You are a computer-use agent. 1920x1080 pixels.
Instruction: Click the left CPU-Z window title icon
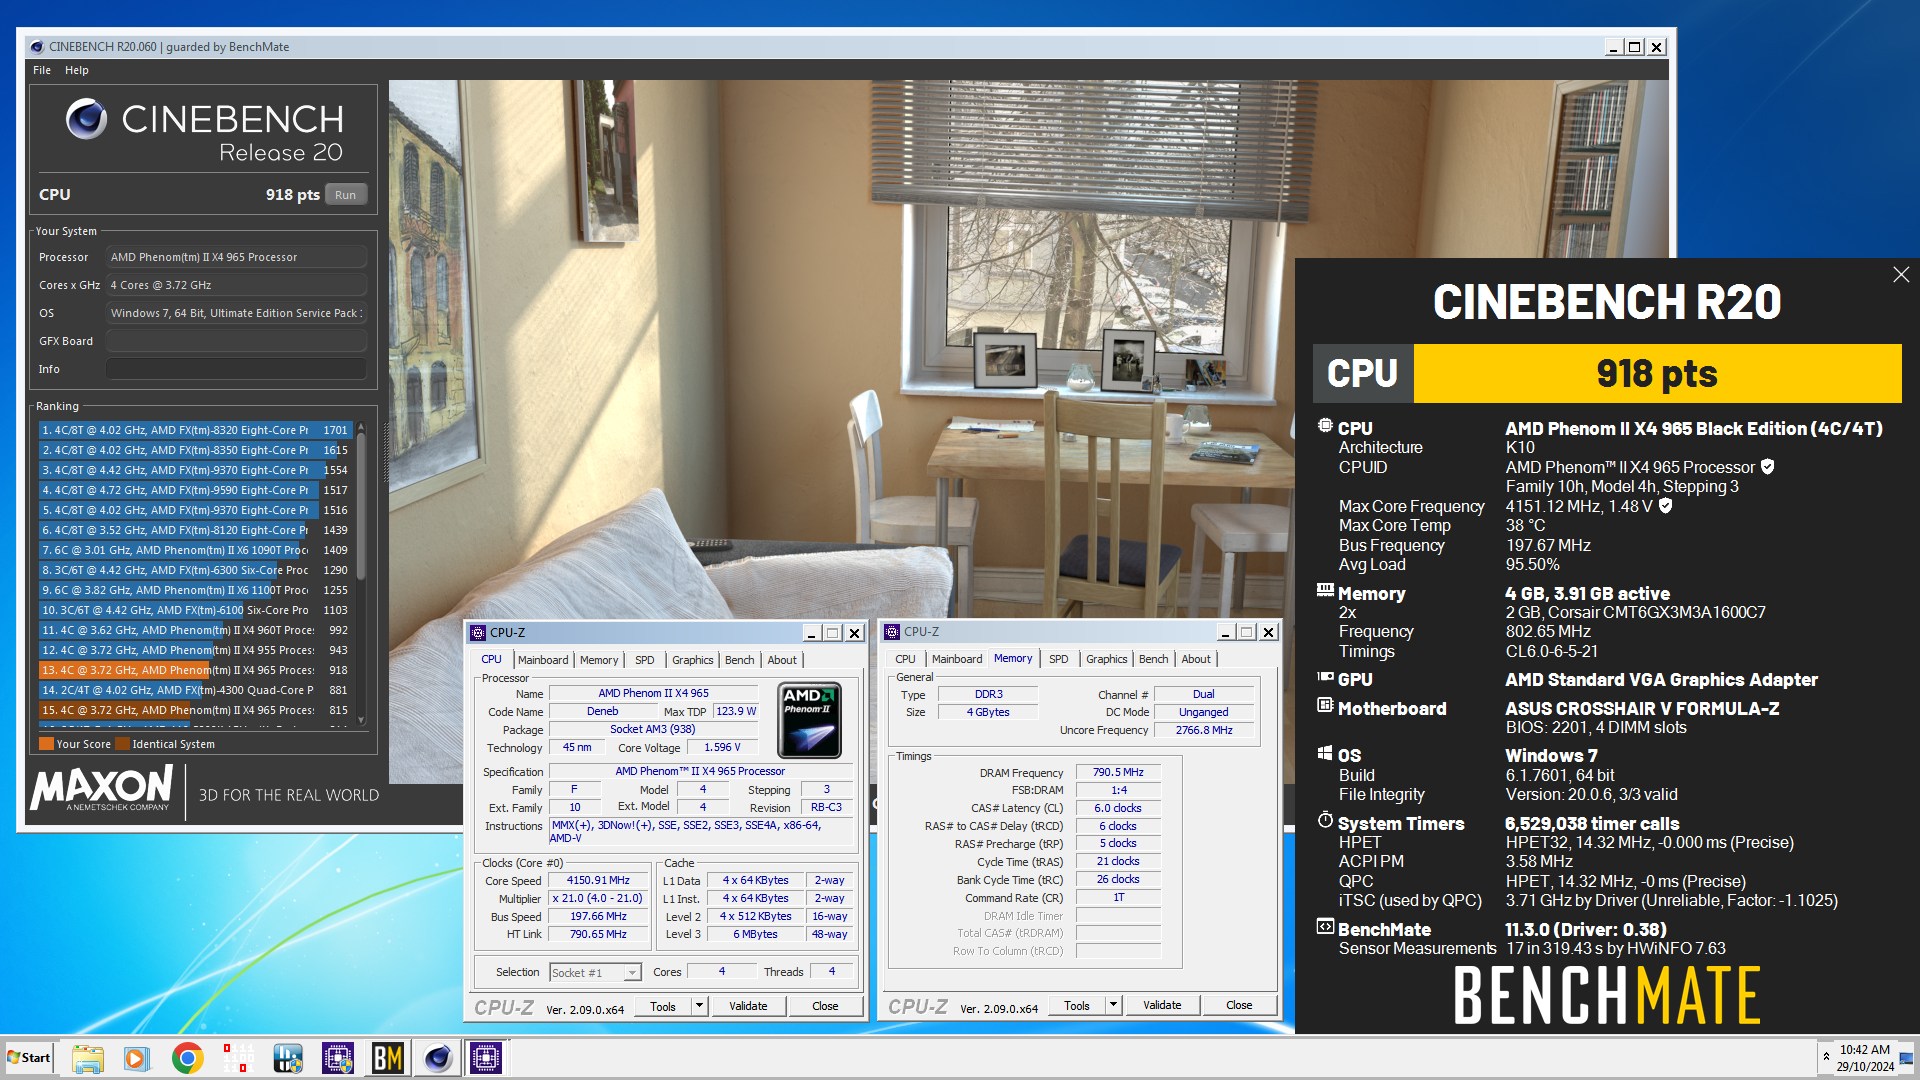pyautogui.click(x=478, y=633)
